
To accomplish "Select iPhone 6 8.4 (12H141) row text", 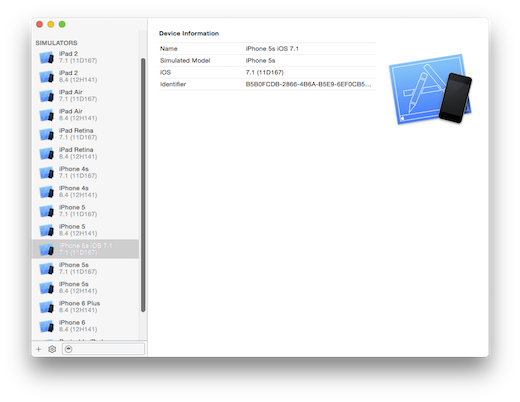I will 78,326.
